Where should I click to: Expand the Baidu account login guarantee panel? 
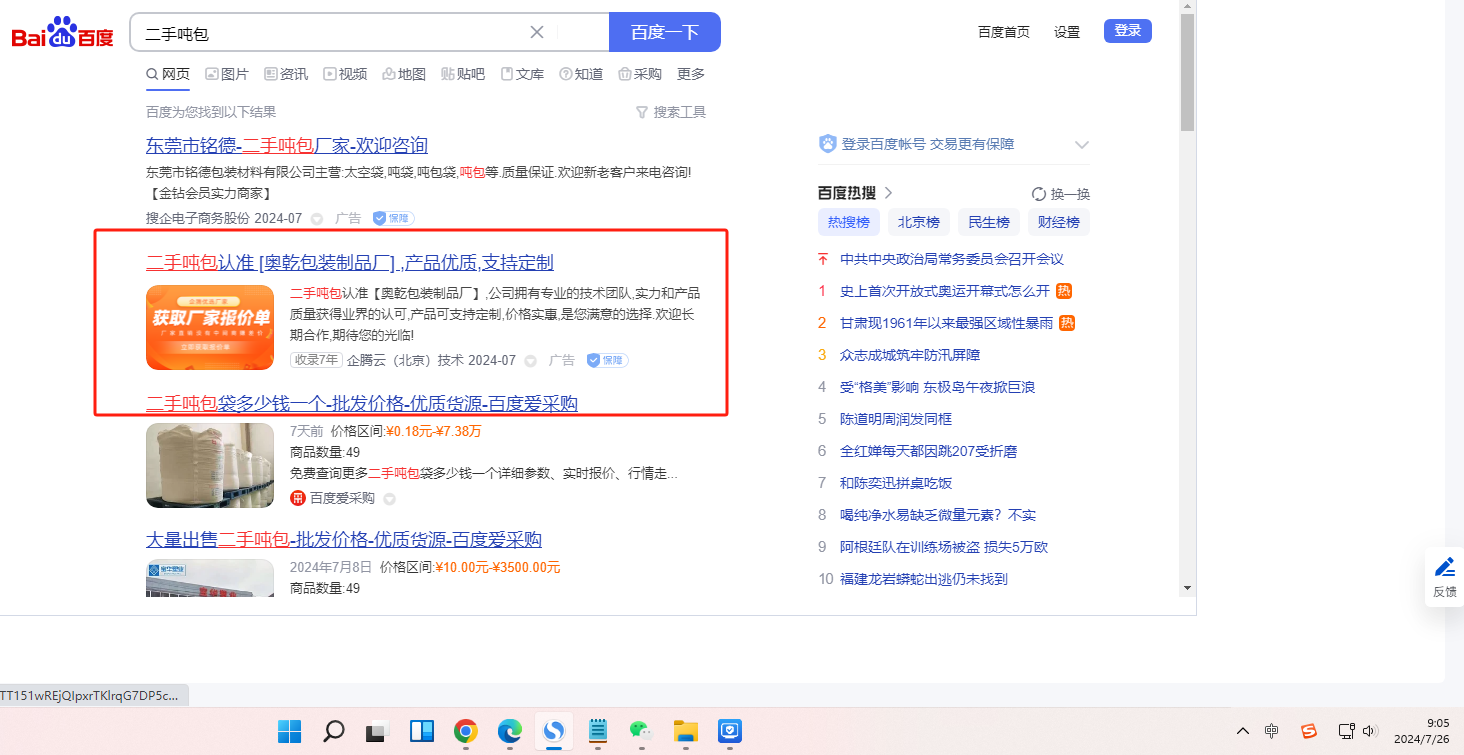[x=1081, y=145]
